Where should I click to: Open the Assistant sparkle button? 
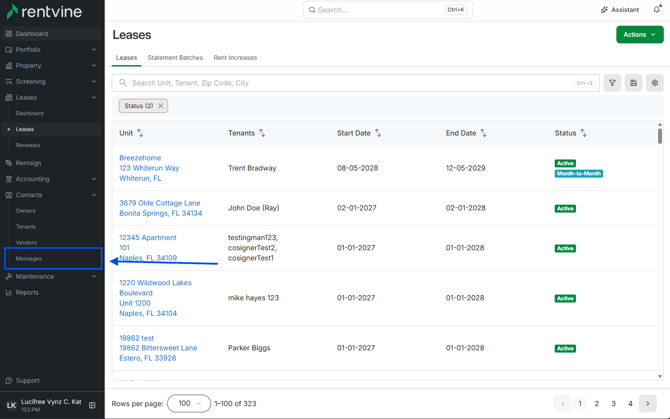coord(620,10)
